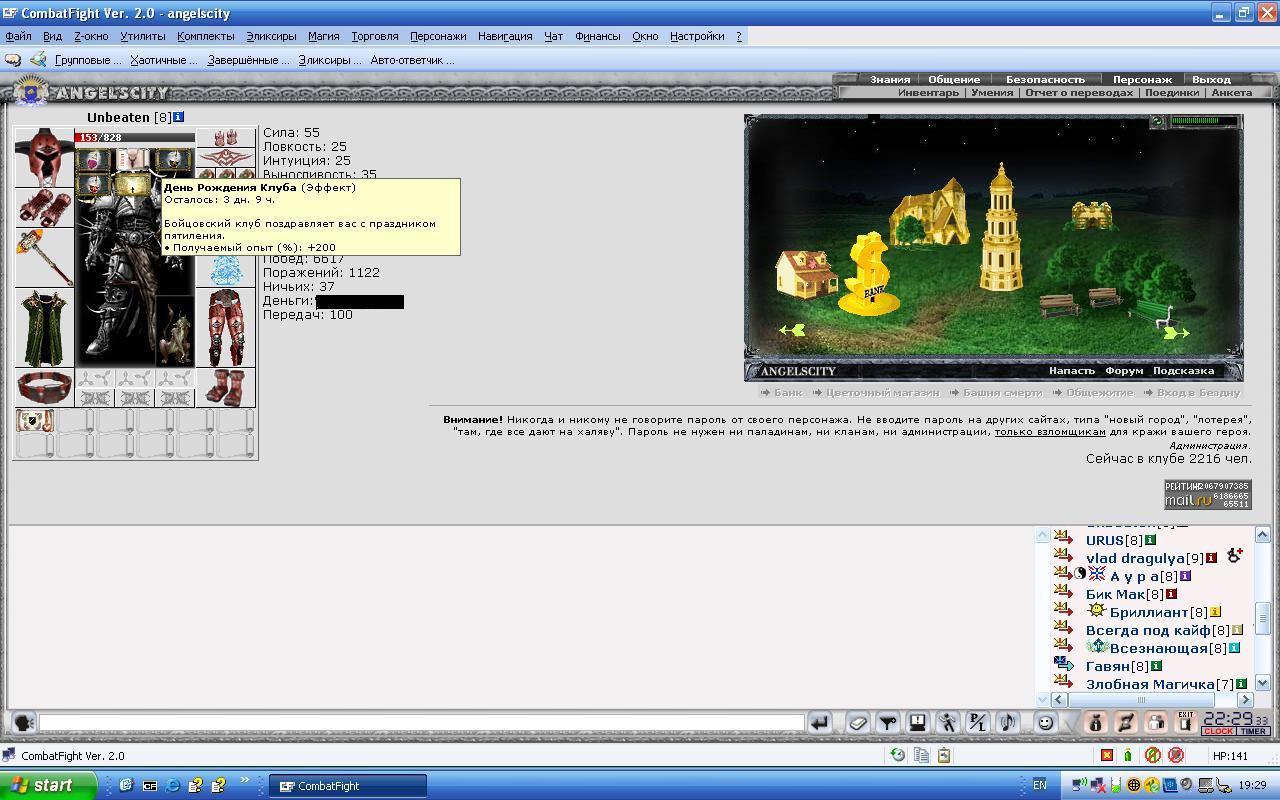Click the funnel filter icon
The image size is (1280, 800).
tap(887, 722)
